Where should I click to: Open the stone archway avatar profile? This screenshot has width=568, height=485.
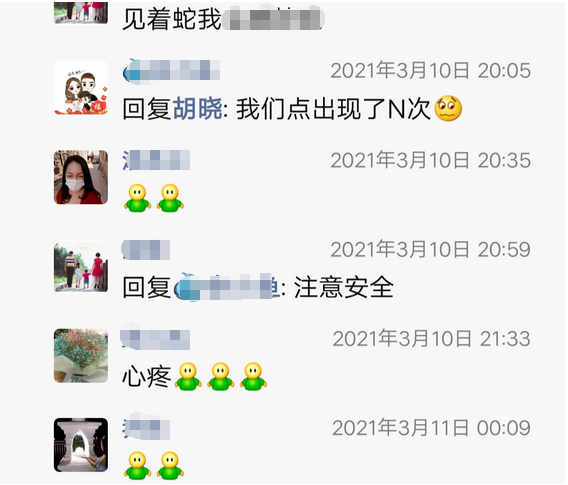[x=81, y=445]
